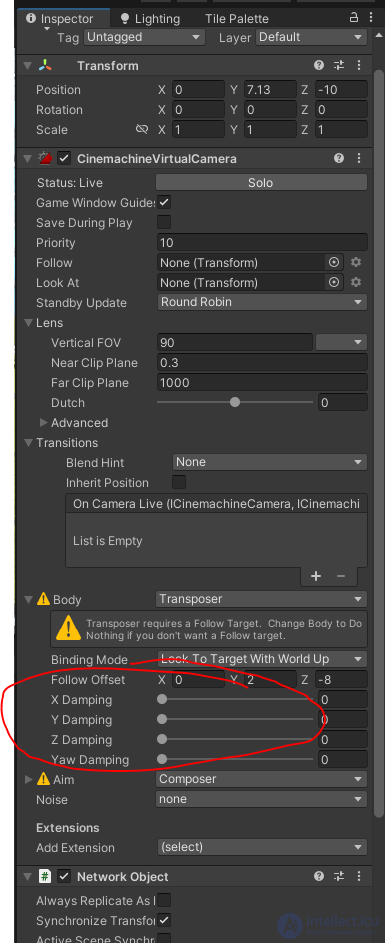Image resolution: width=385 pixels, height=943 pixels.
Task: Adjust the Y Damping slider
Action: tap(235, 719)
